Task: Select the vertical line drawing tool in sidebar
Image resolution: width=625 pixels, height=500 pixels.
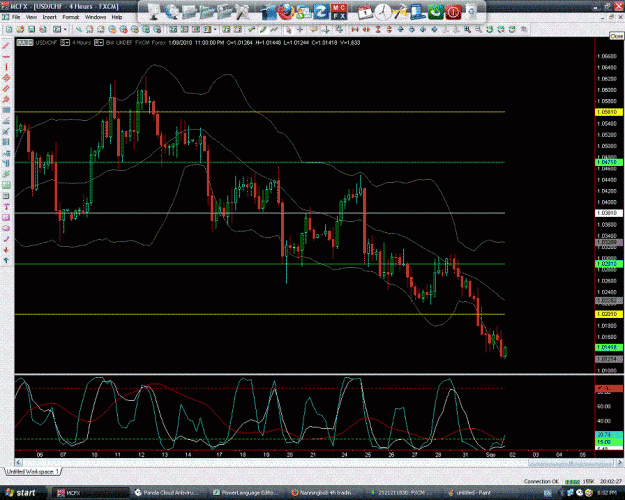Action: point(6,67)
